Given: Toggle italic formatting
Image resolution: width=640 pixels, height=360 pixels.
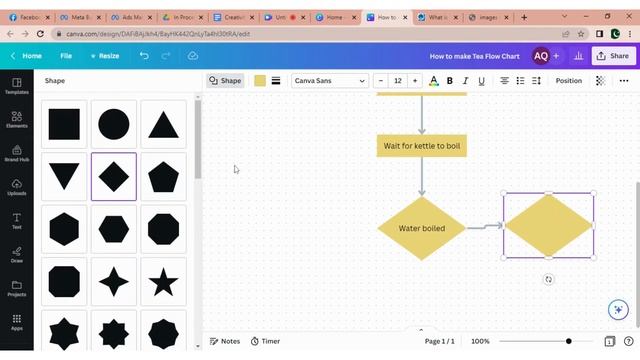Looking at the screenshot, I should (x=465, y=81).
